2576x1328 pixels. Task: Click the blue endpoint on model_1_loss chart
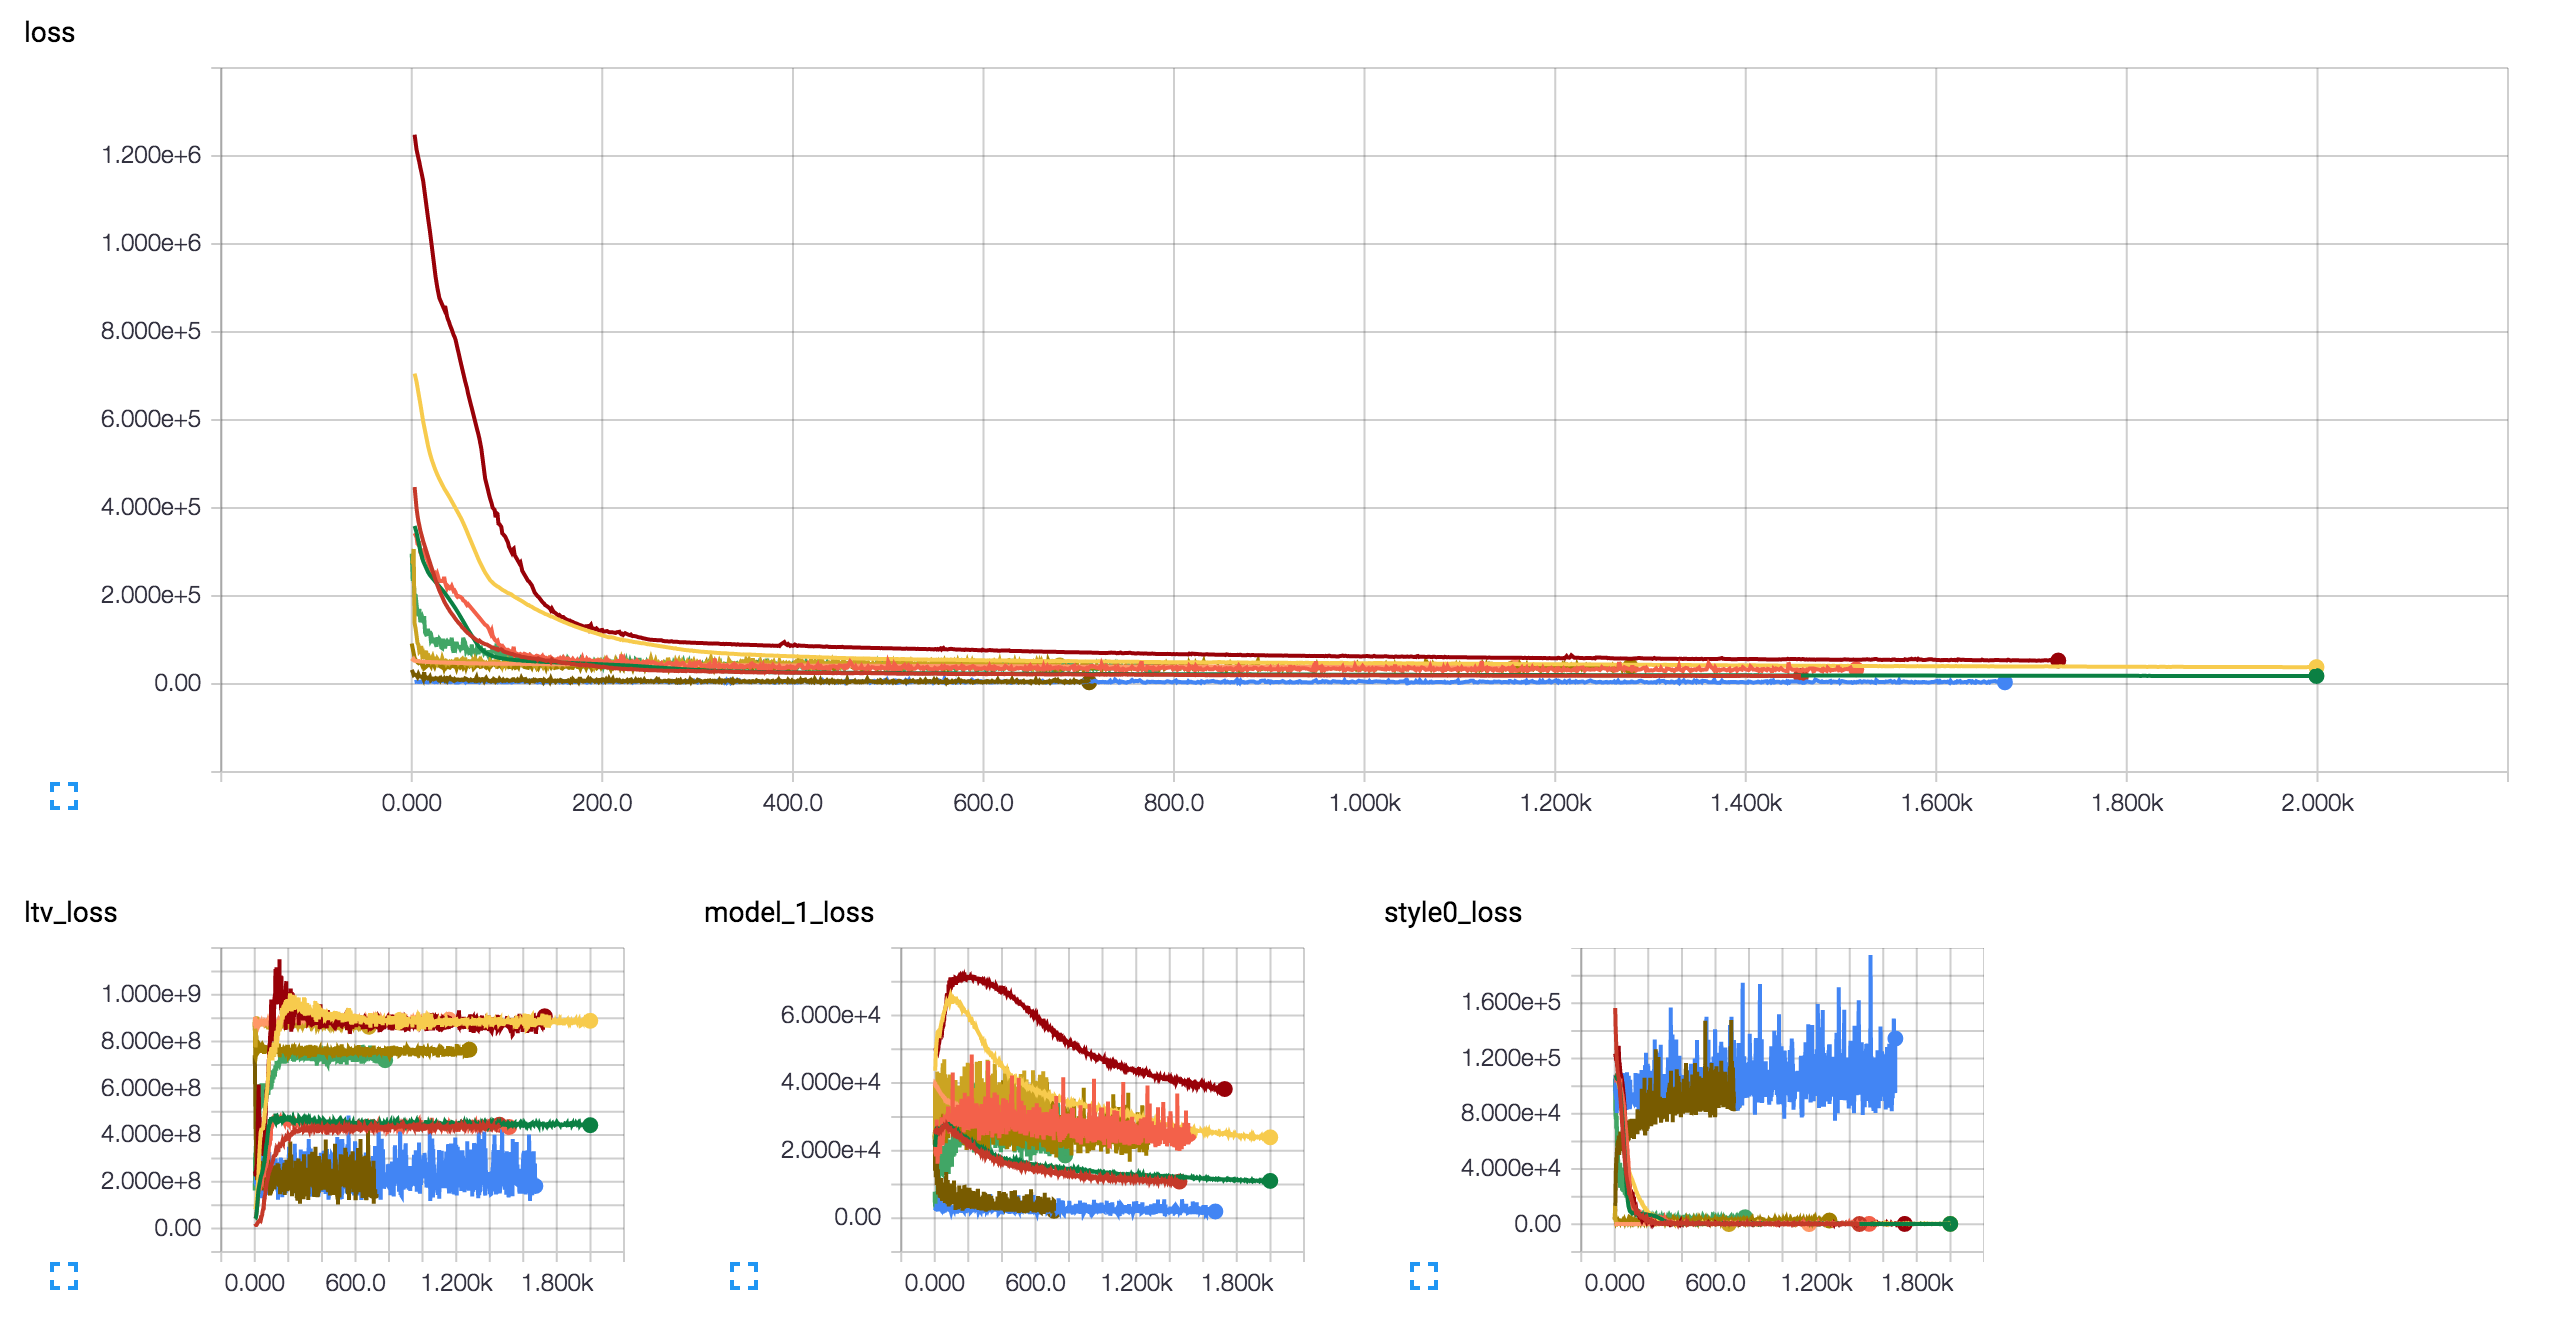point(1215,1211)
